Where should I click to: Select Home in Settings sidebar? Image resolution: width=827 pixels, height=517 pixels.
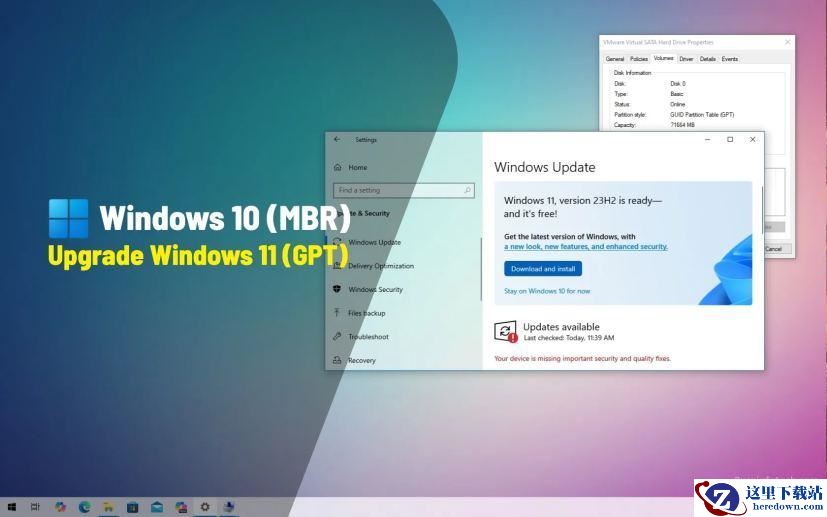(x=358, y=167)
